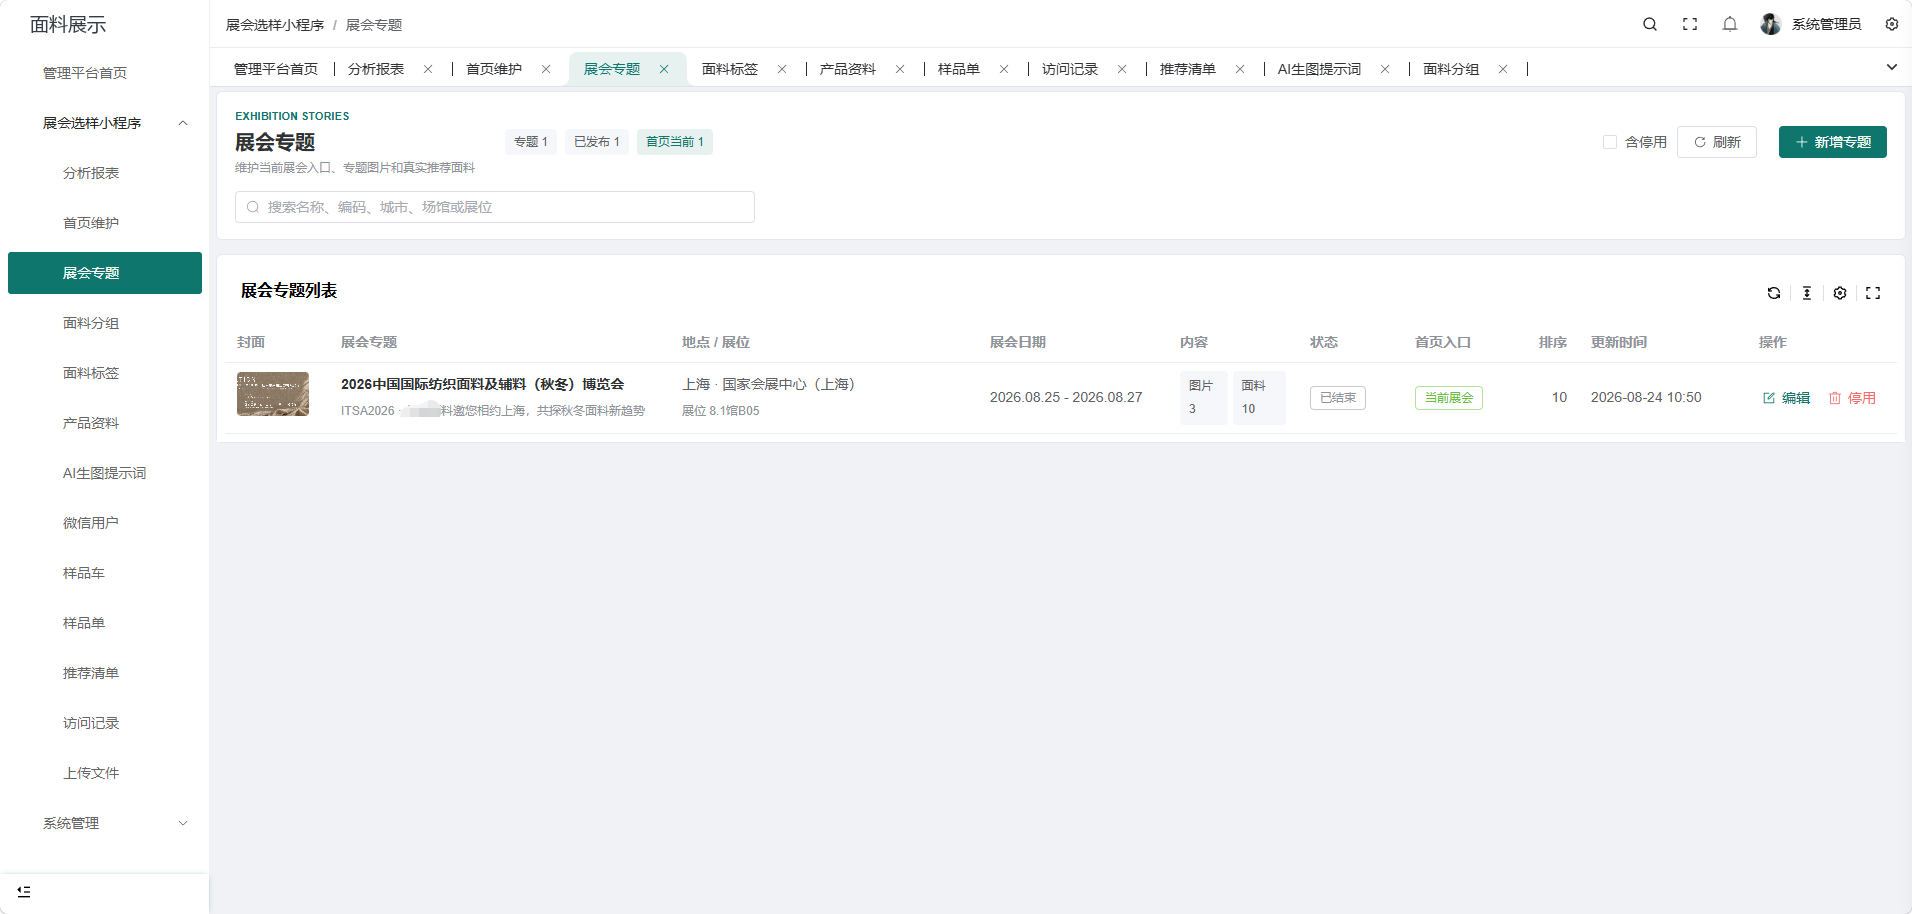Switch to the 面料分组 tab
The width and height of the screenshot is (1912, 914).
tap(1451, 69)
